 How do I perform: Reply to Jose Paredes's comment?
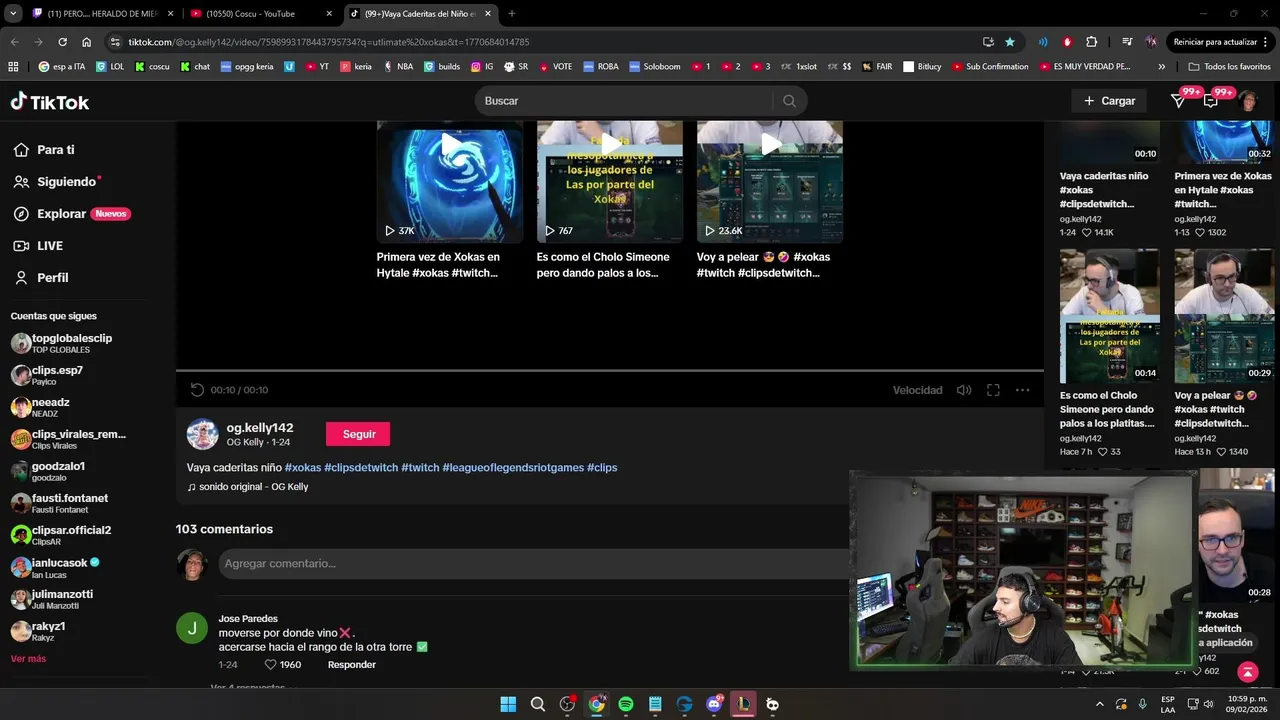(x=352, y=665)
